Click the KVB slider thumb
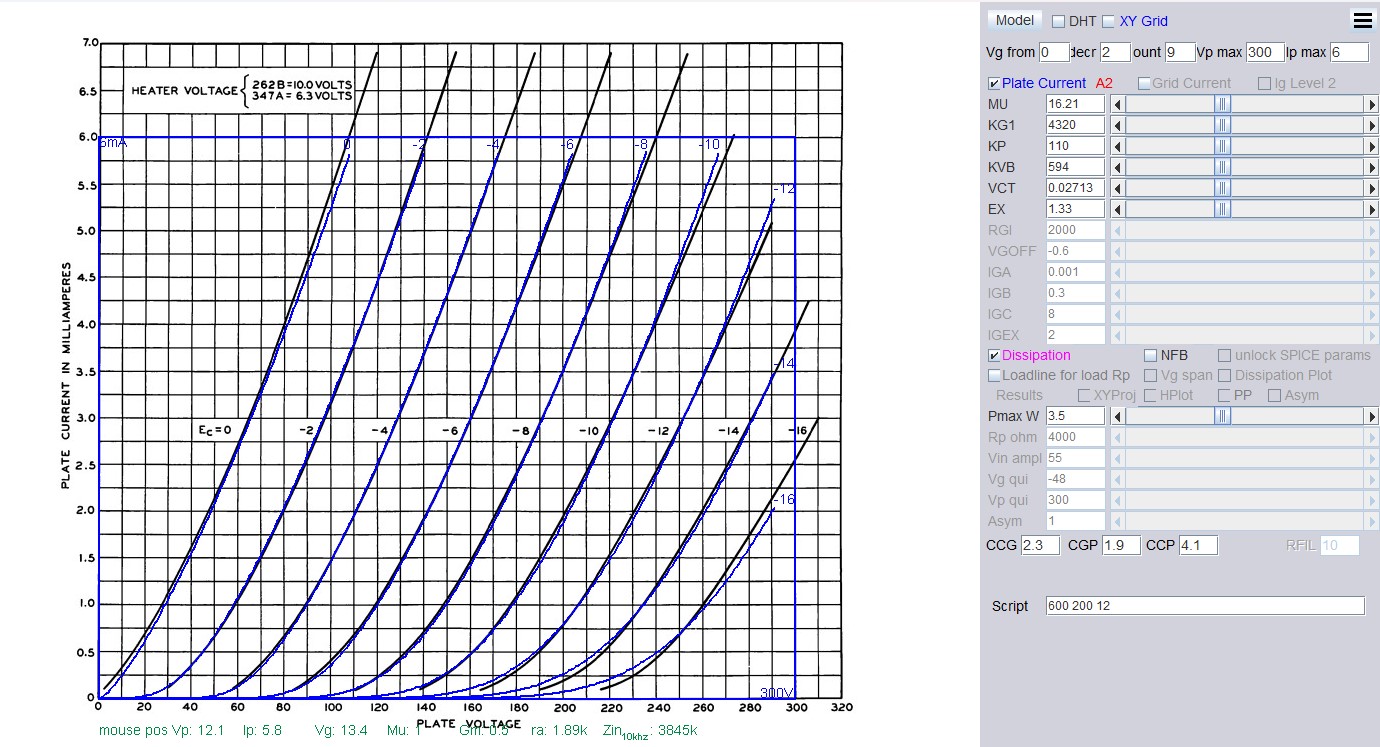 pos(1223,167)
